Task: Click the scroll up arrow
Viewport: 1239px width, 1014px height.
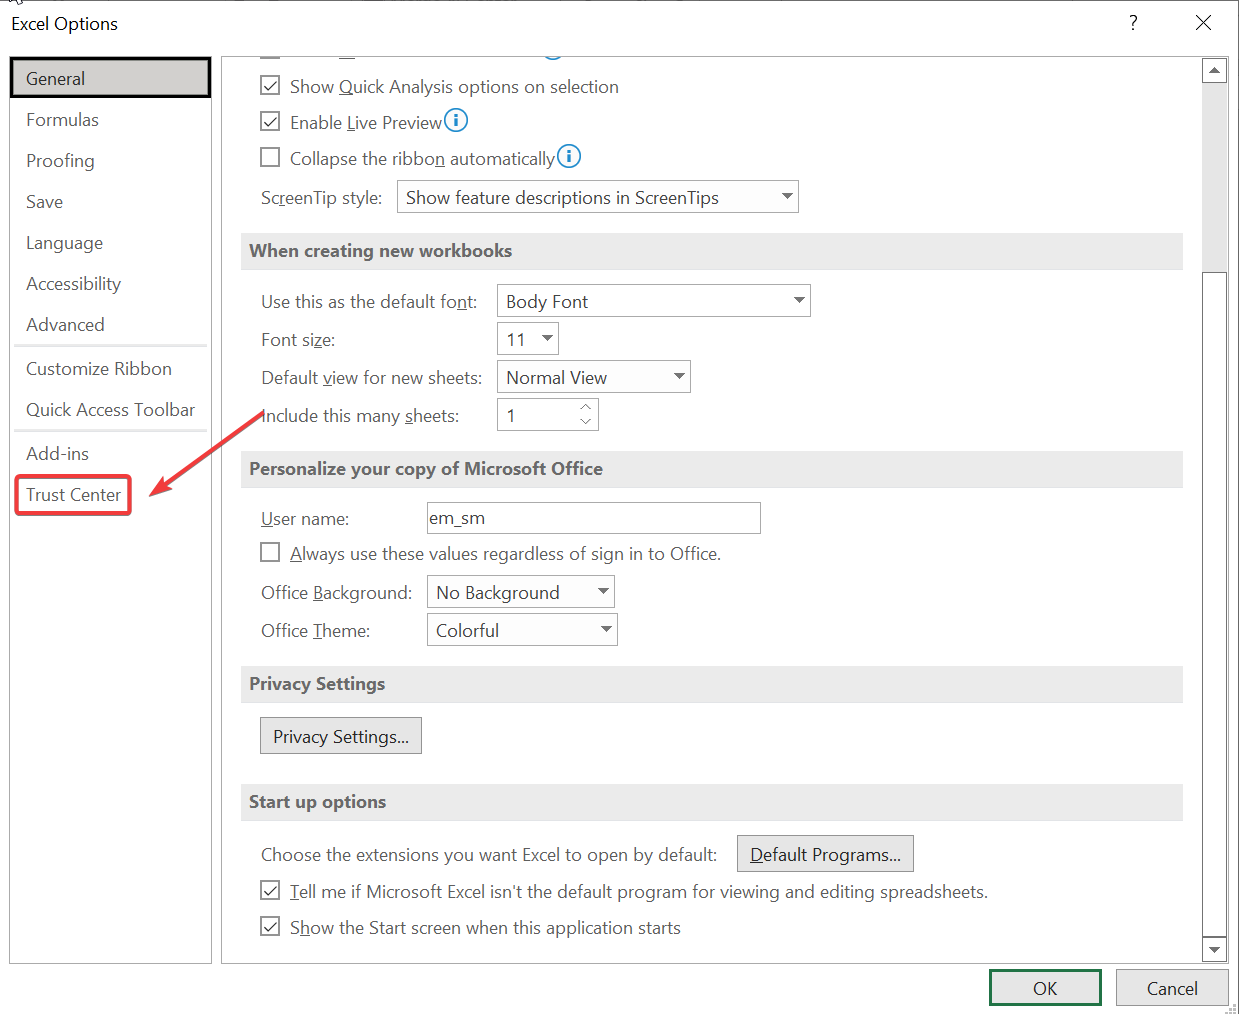Action: 1214,71
